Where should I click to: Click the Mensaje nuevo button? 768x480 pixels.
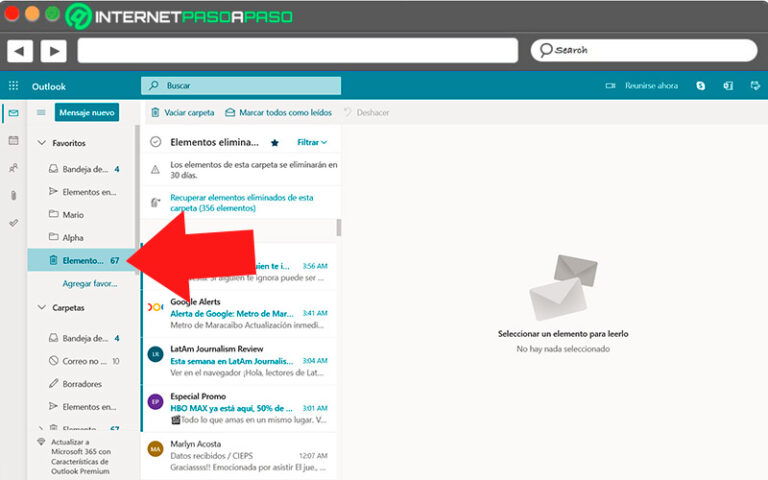(87, 113)
